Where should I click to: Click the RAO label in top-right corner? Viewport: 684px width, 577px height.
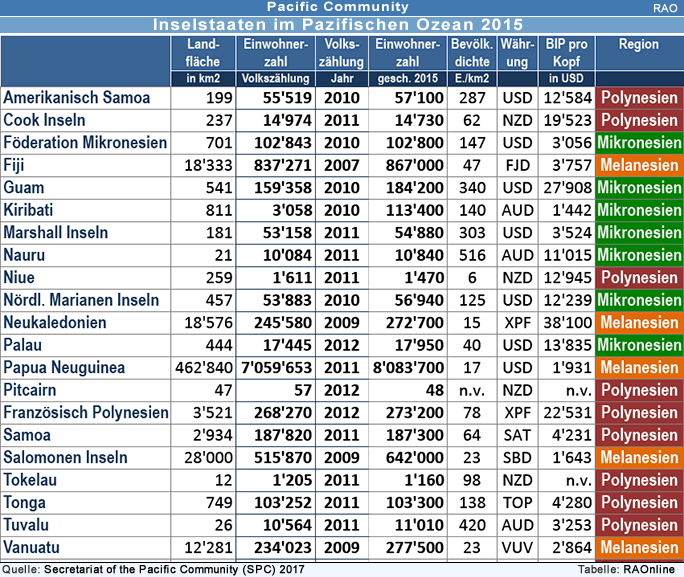(665, 8)
